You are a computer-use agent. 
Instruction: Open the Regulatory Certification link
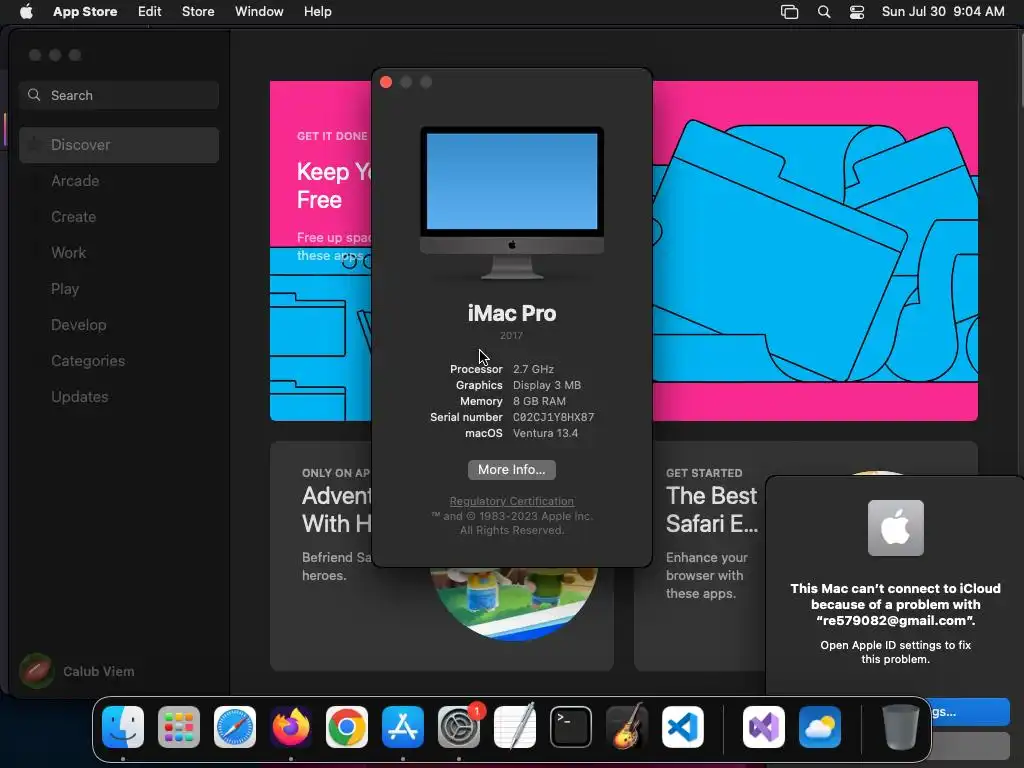pos(511,501)
